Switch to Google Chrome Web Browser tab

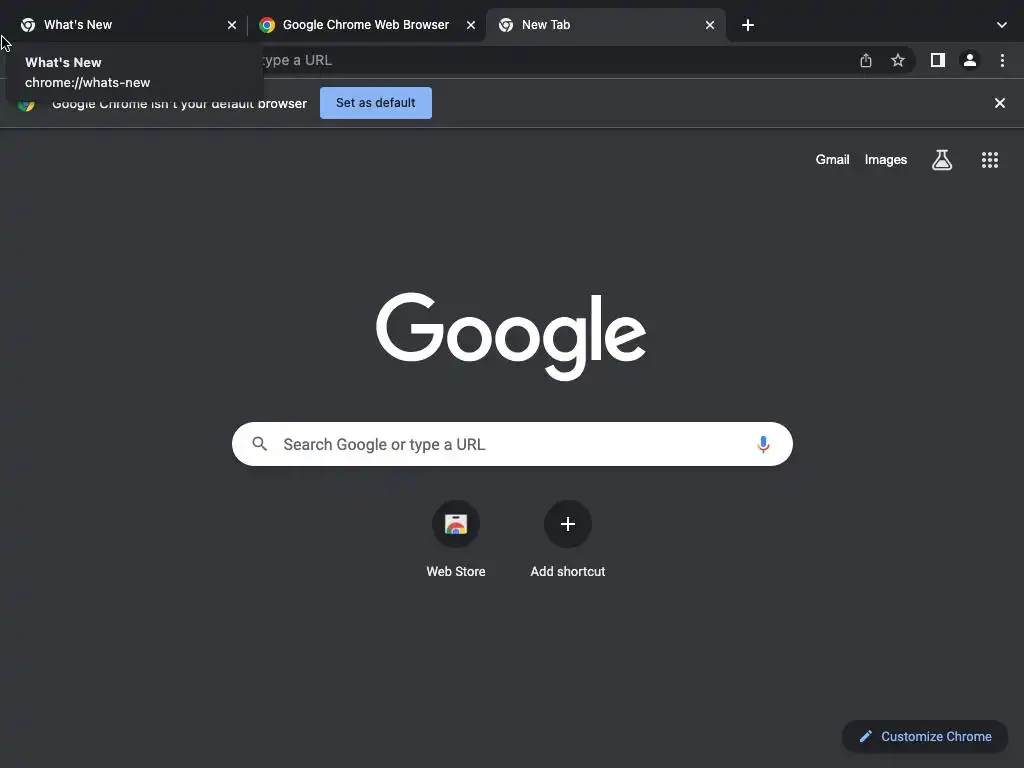tap(366, 25)
